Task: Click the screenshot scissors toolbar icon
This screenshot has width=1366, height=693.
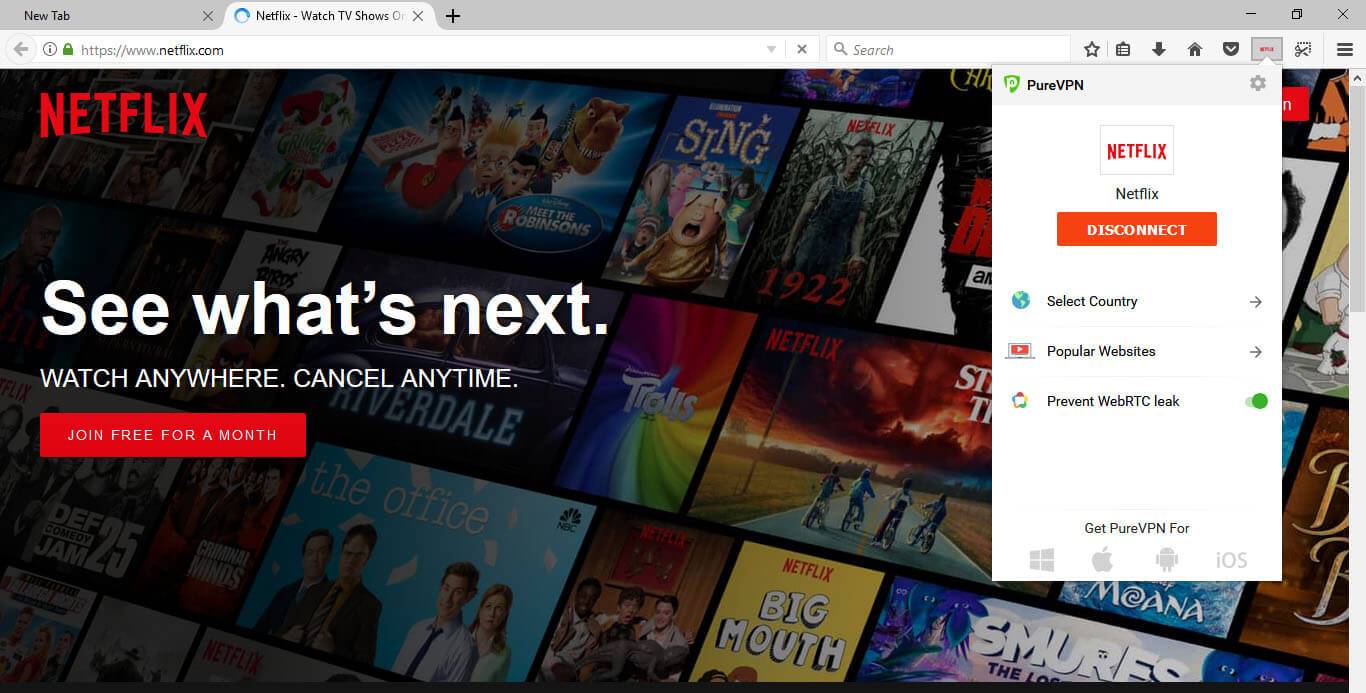Action: [x=1303, y=49]
